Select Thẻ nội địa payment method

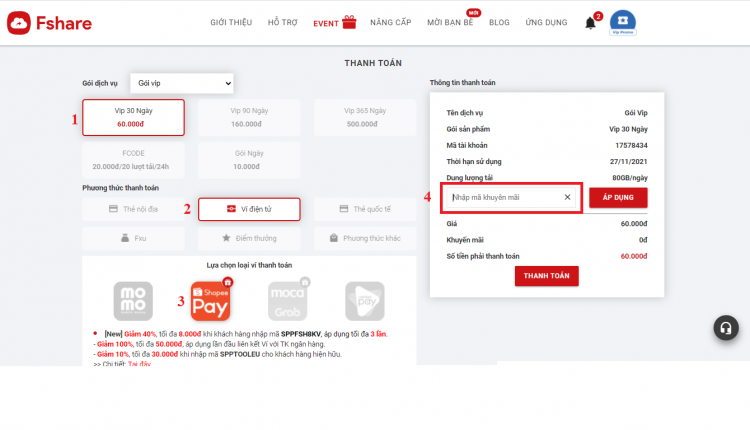133,209
